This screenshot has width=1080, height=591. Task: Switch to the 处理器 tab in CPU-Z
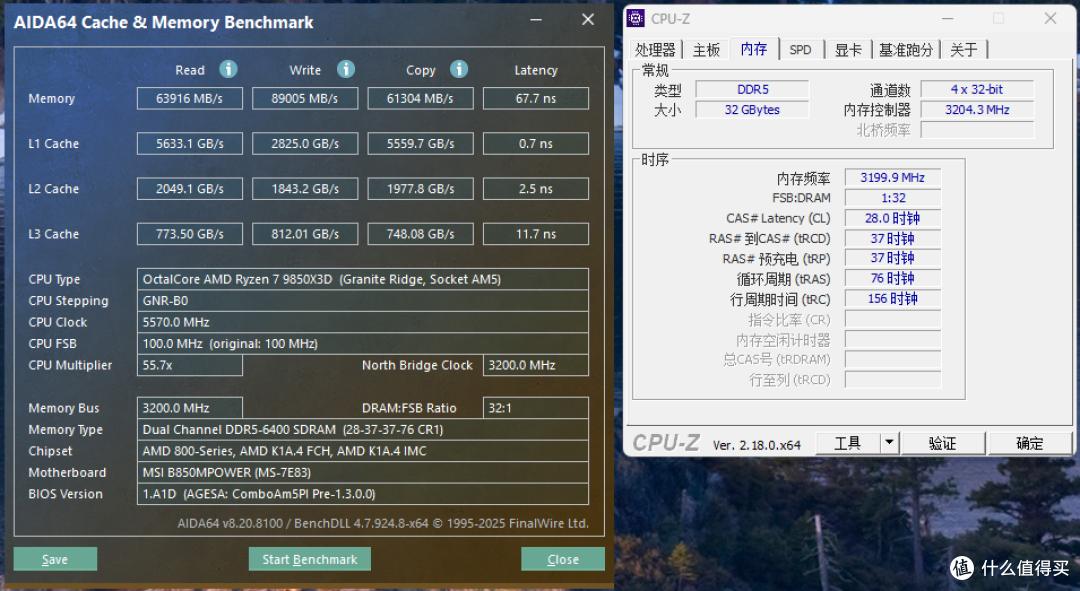coord(655,50)
